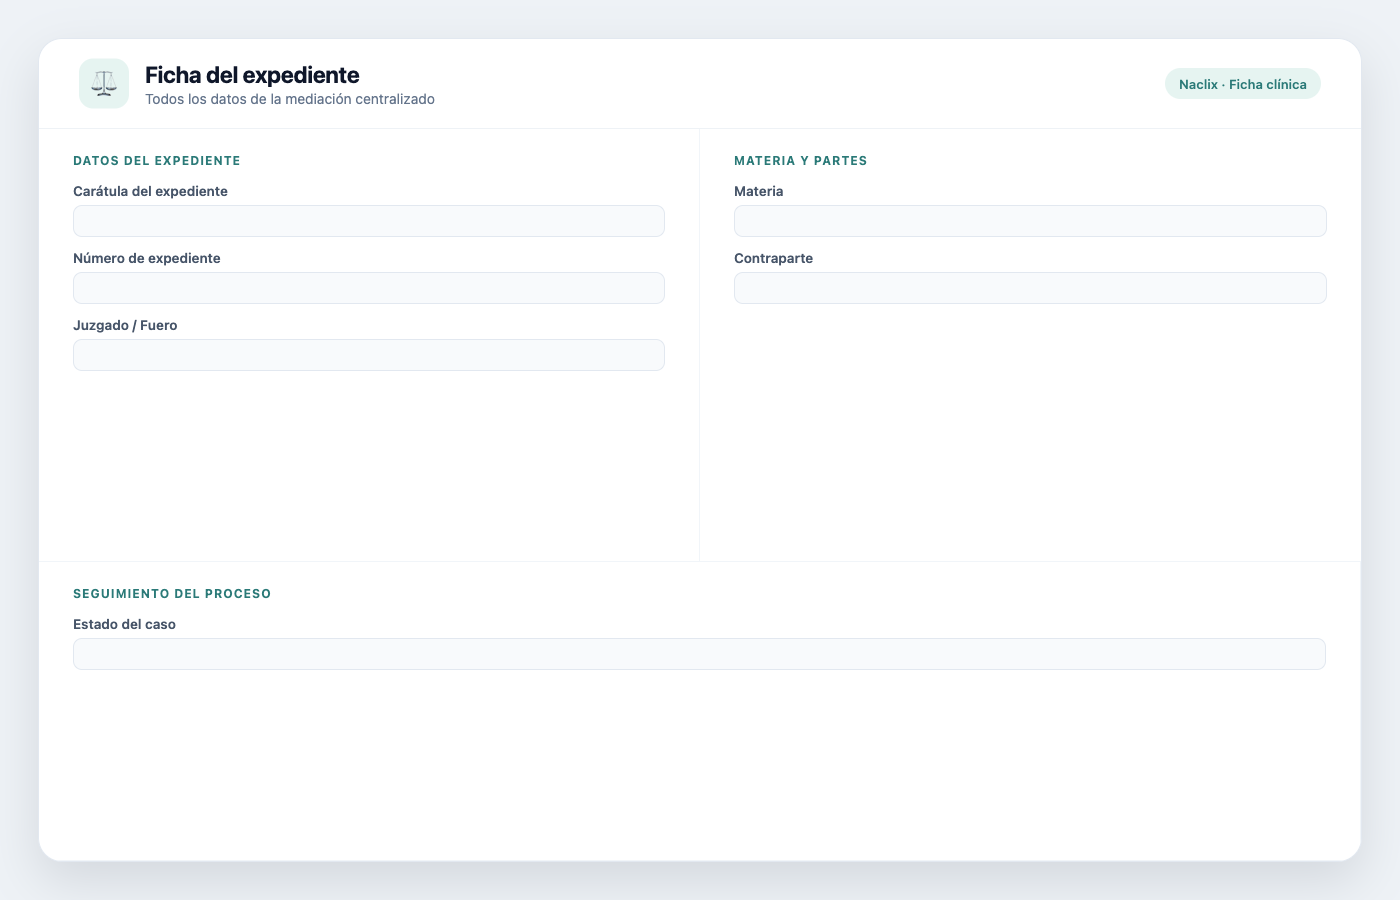The height and width of the screenshot is (900, 1400).
Task: Click the 'Todos los datos de la mediación centralizado' subtitle
Action: 290,99
